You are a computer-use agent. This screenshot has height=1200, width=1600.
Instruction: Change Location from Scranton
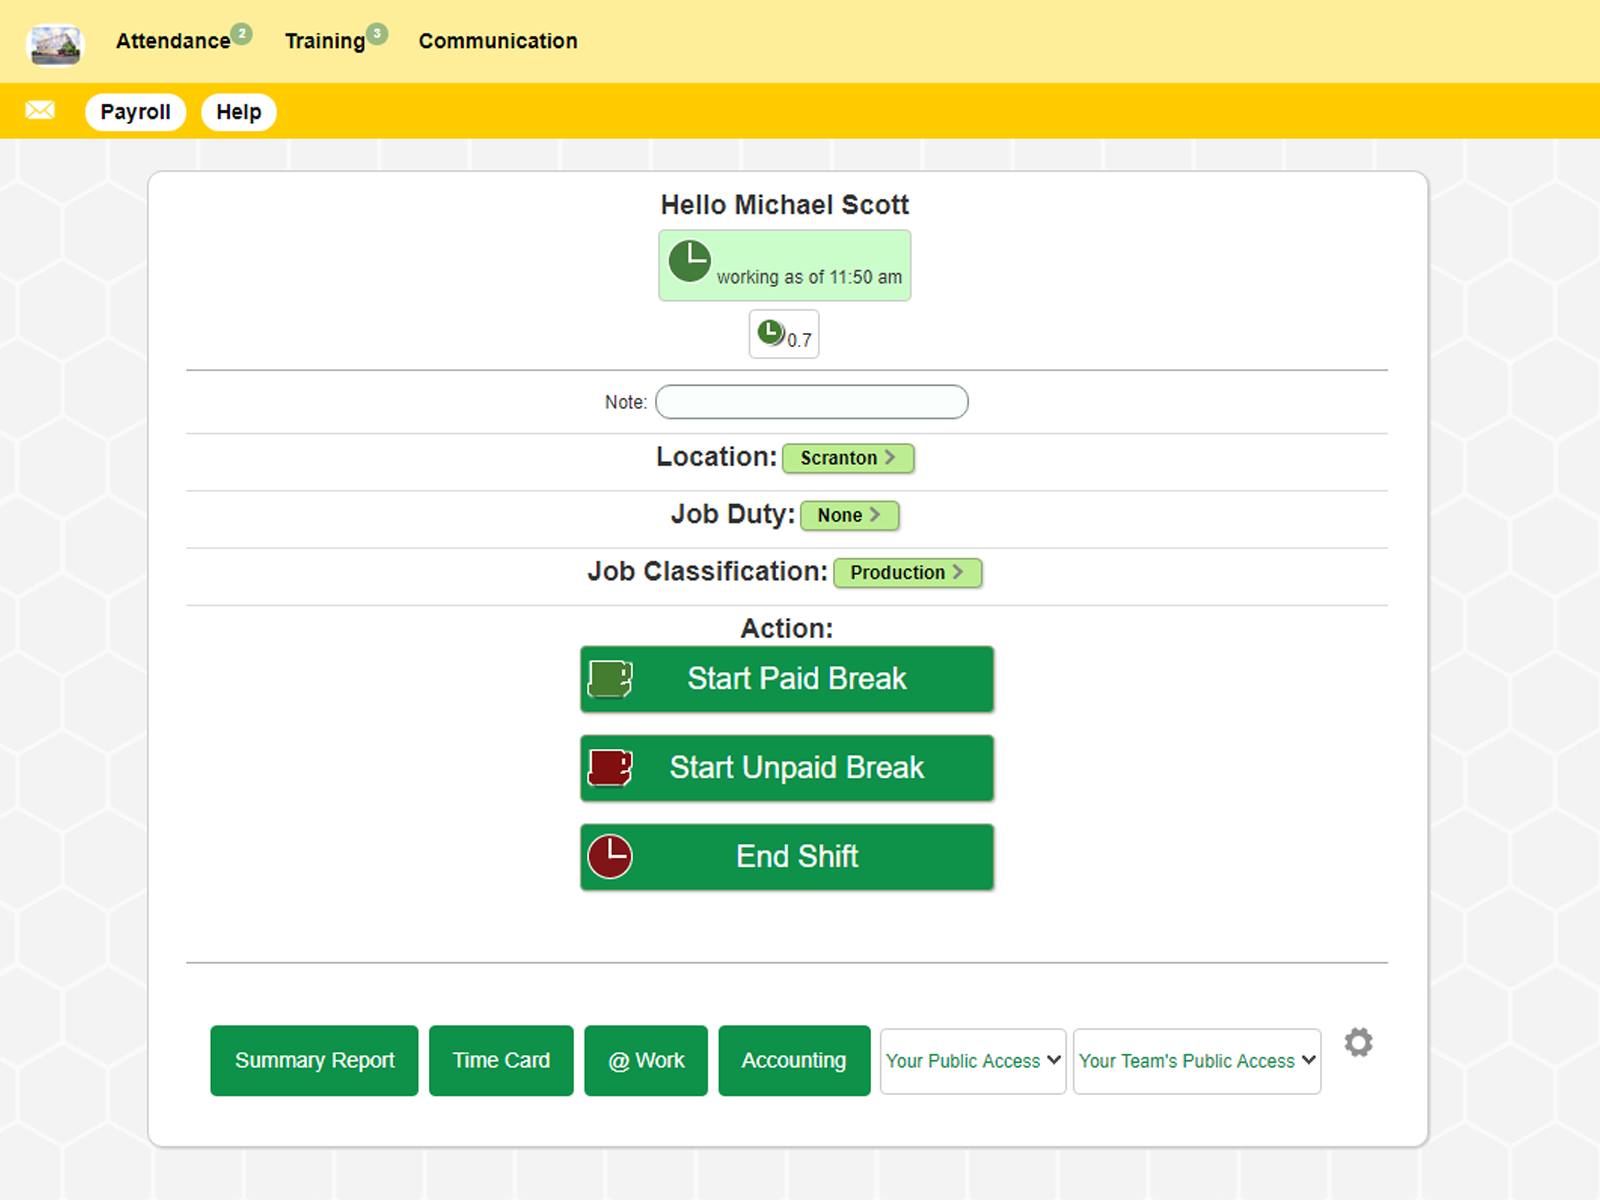point(848,458)
